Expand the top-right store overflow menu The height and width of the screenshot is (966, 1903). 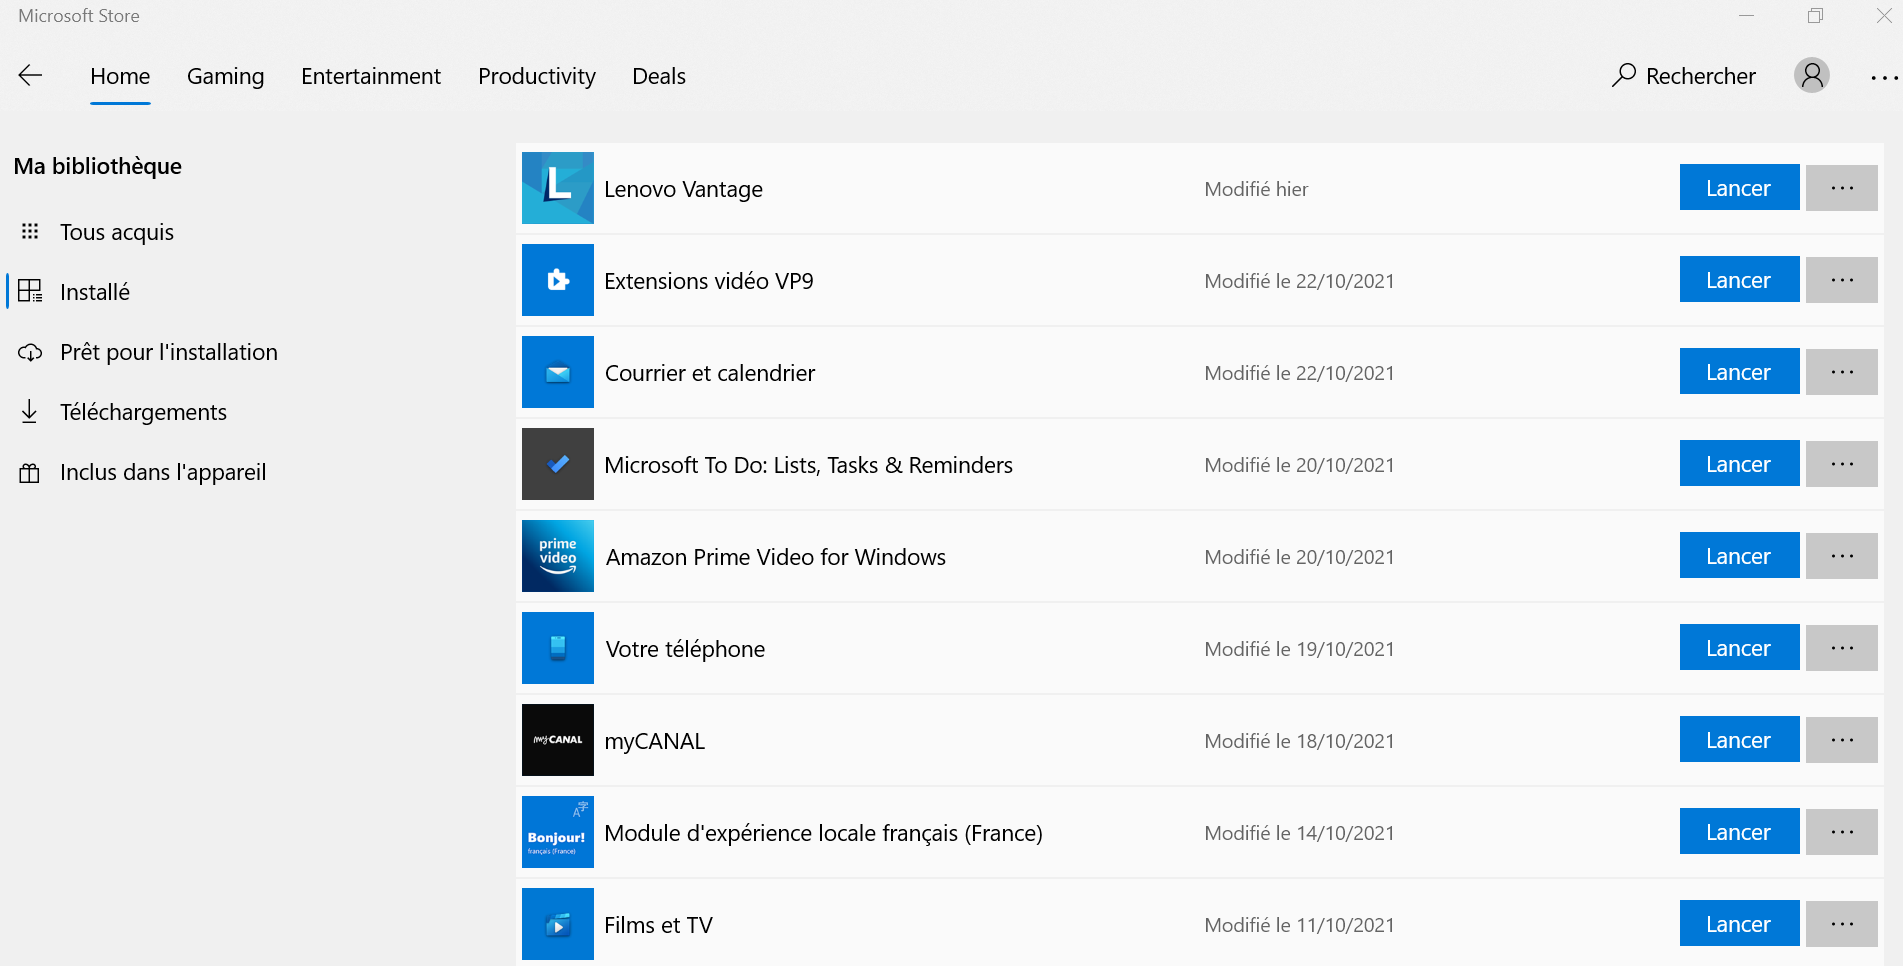coord(1883,77)
